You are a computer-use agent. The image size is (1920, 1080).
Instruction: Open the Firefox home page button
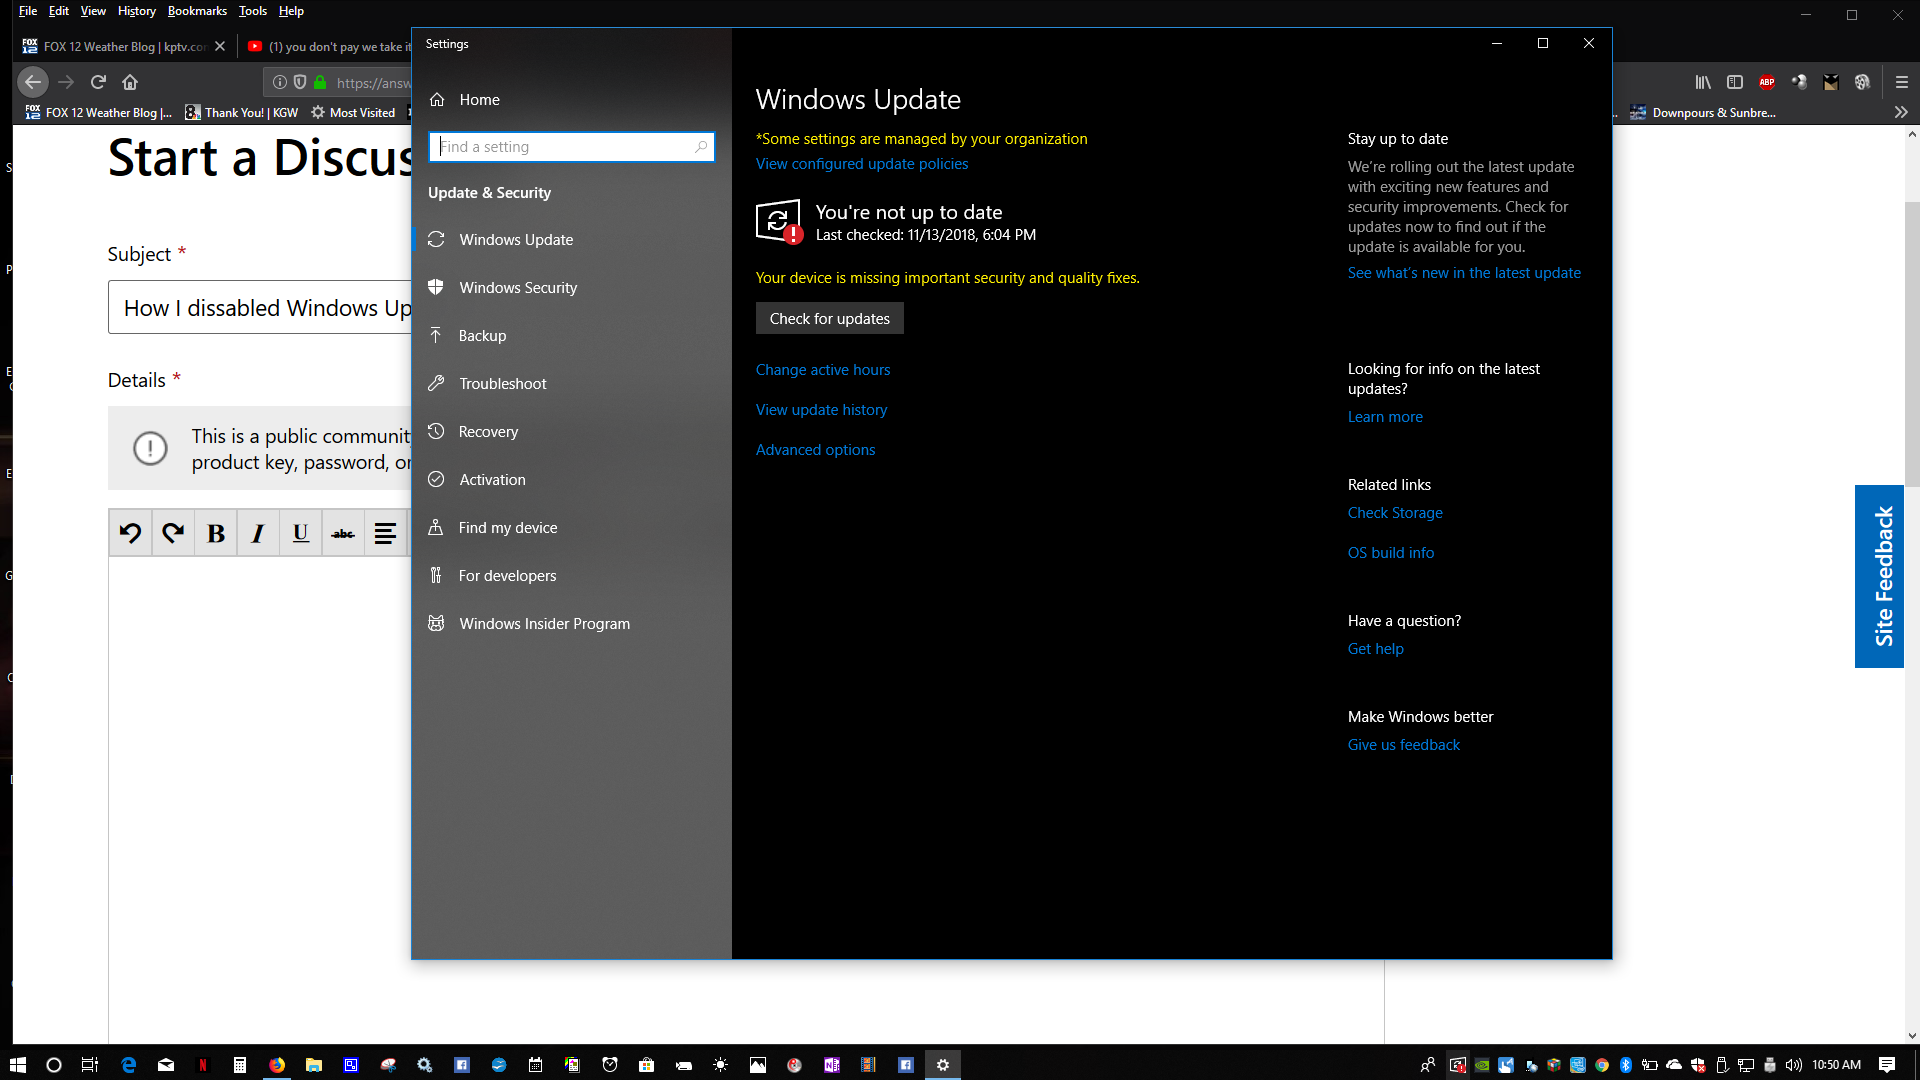click(x=130, y=82)
